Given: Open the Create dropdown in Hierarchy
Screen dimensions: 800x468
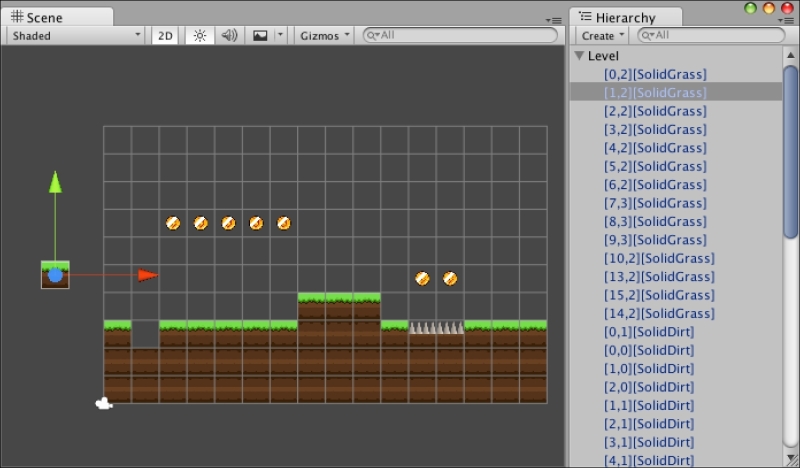Looking at the screenshot, I should coord(603,35).
